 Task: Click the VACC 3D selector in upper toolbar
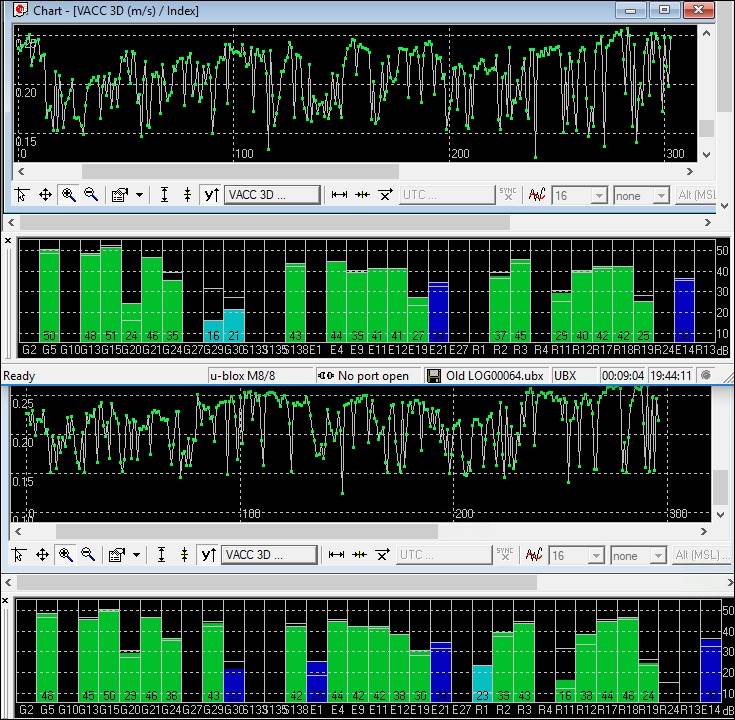[272, 195]
